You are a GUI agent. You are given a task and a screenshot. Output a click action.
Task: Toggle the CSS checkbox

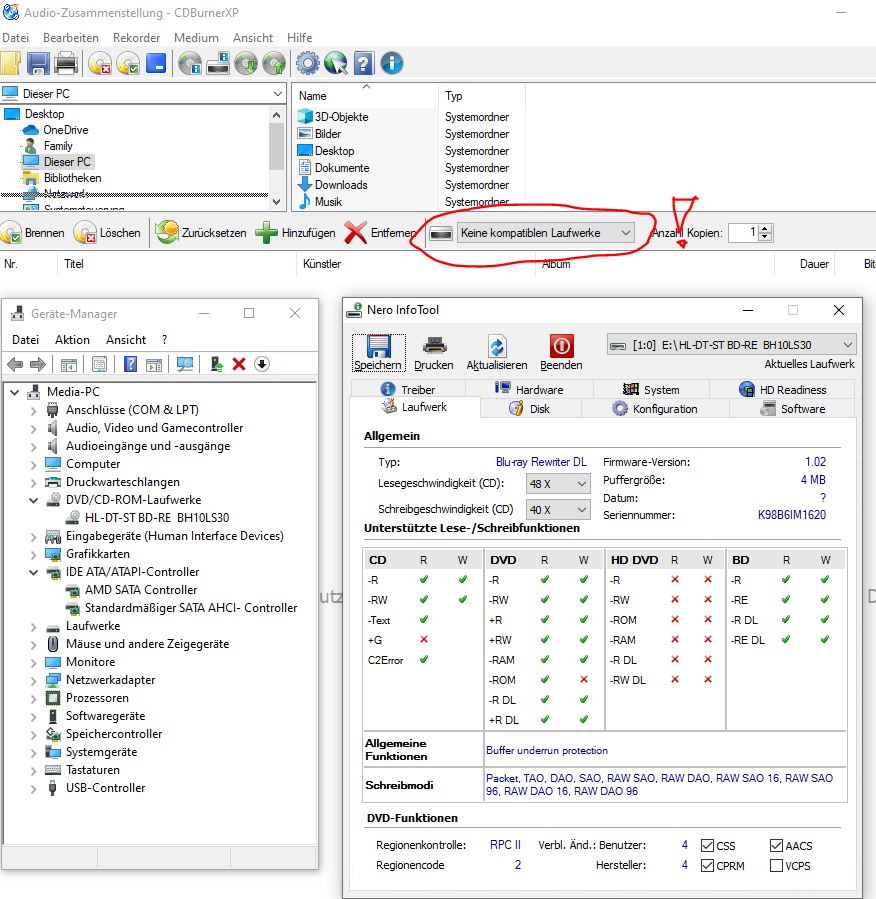pos(707,846)
